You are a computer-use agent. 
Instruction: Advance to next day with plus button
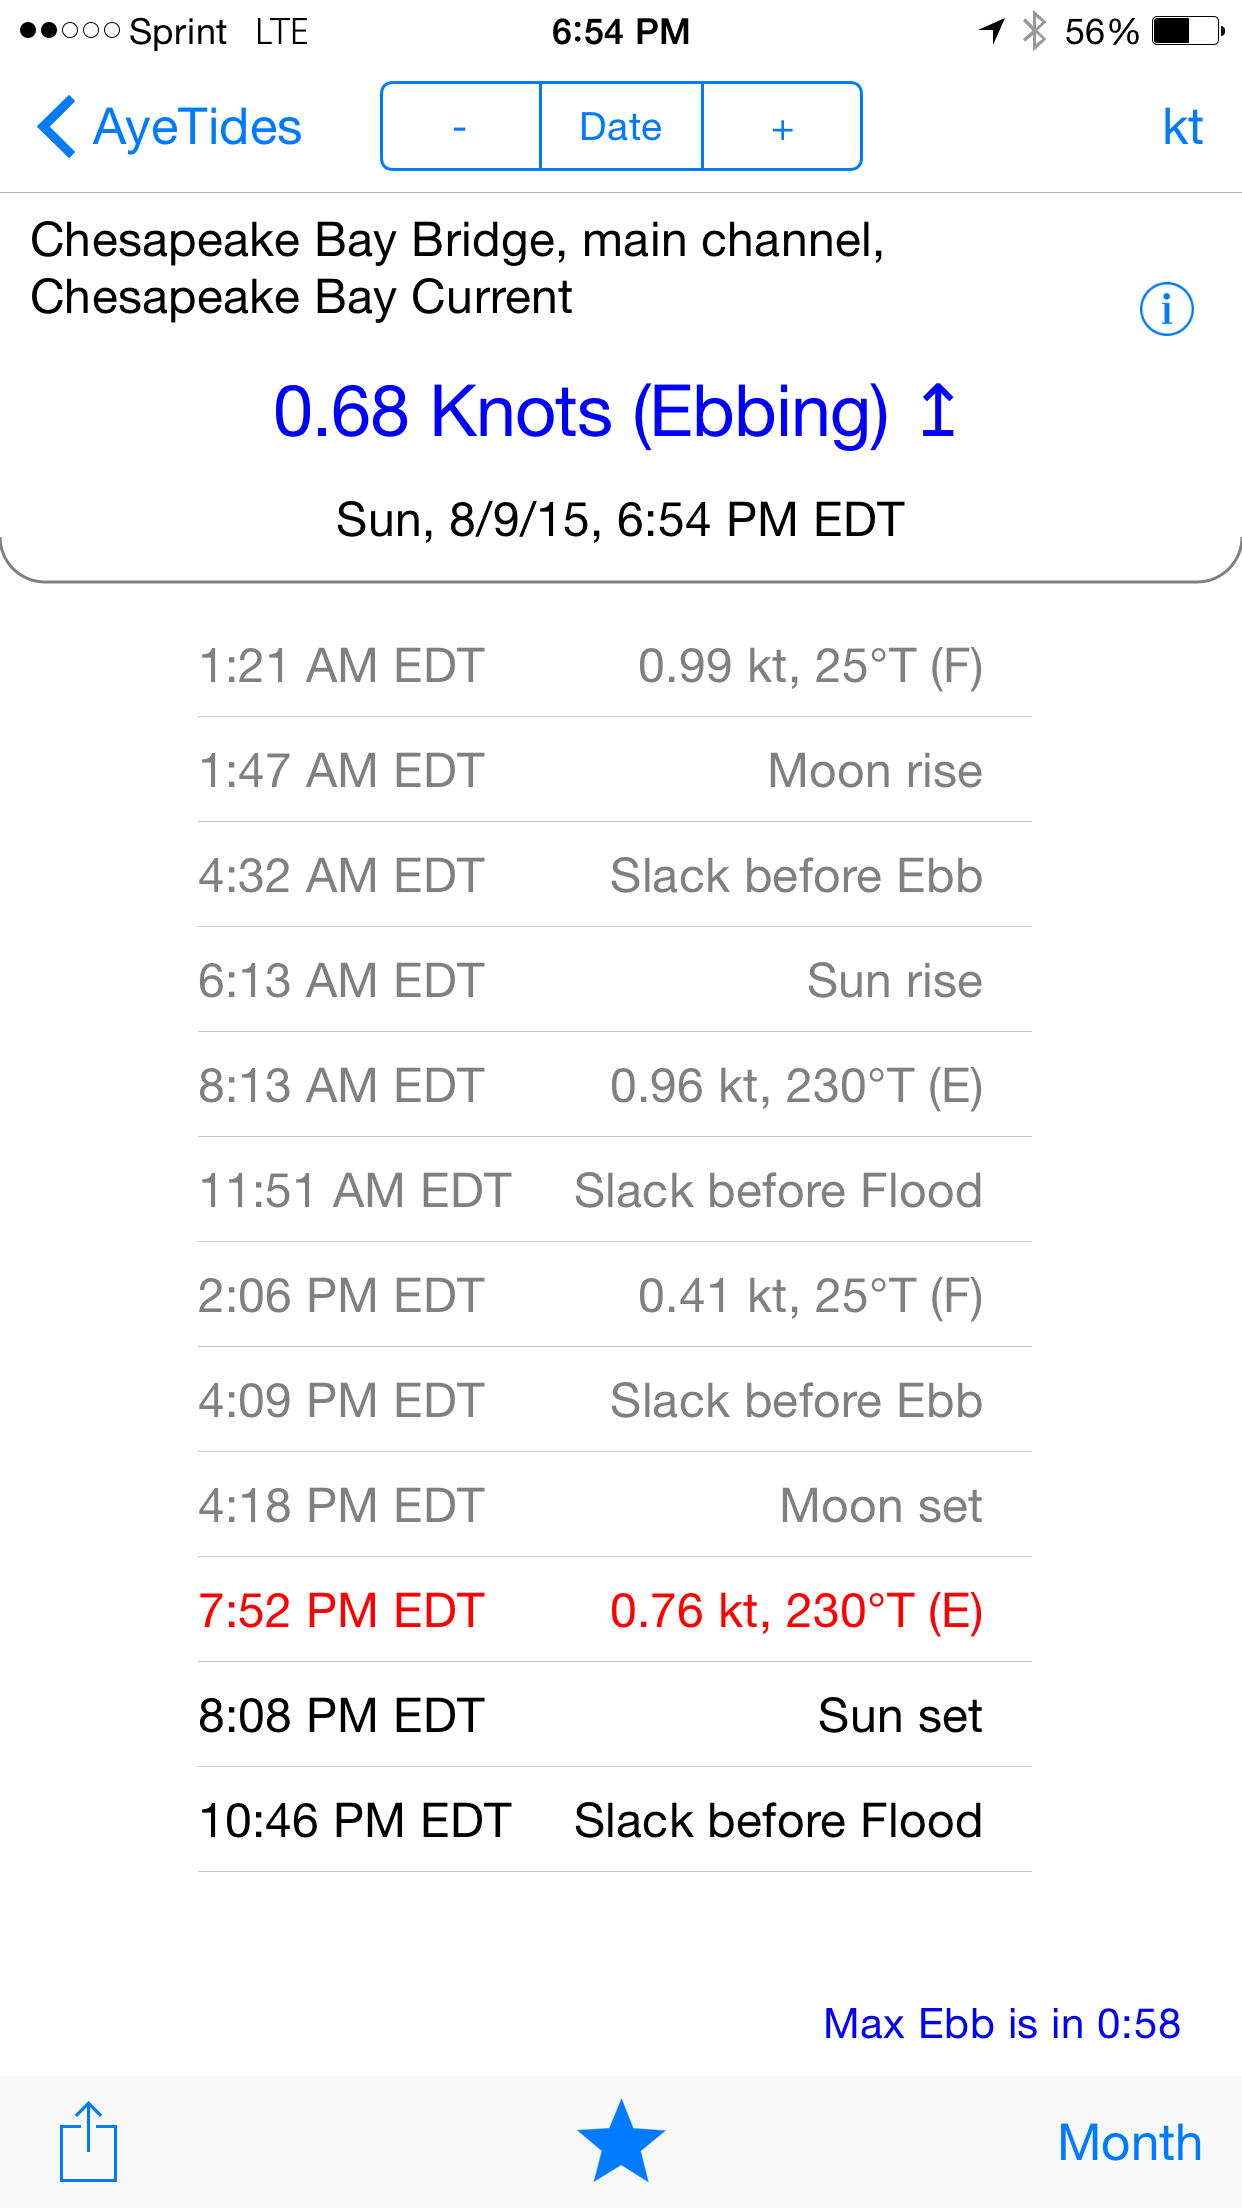pos(782,127)
